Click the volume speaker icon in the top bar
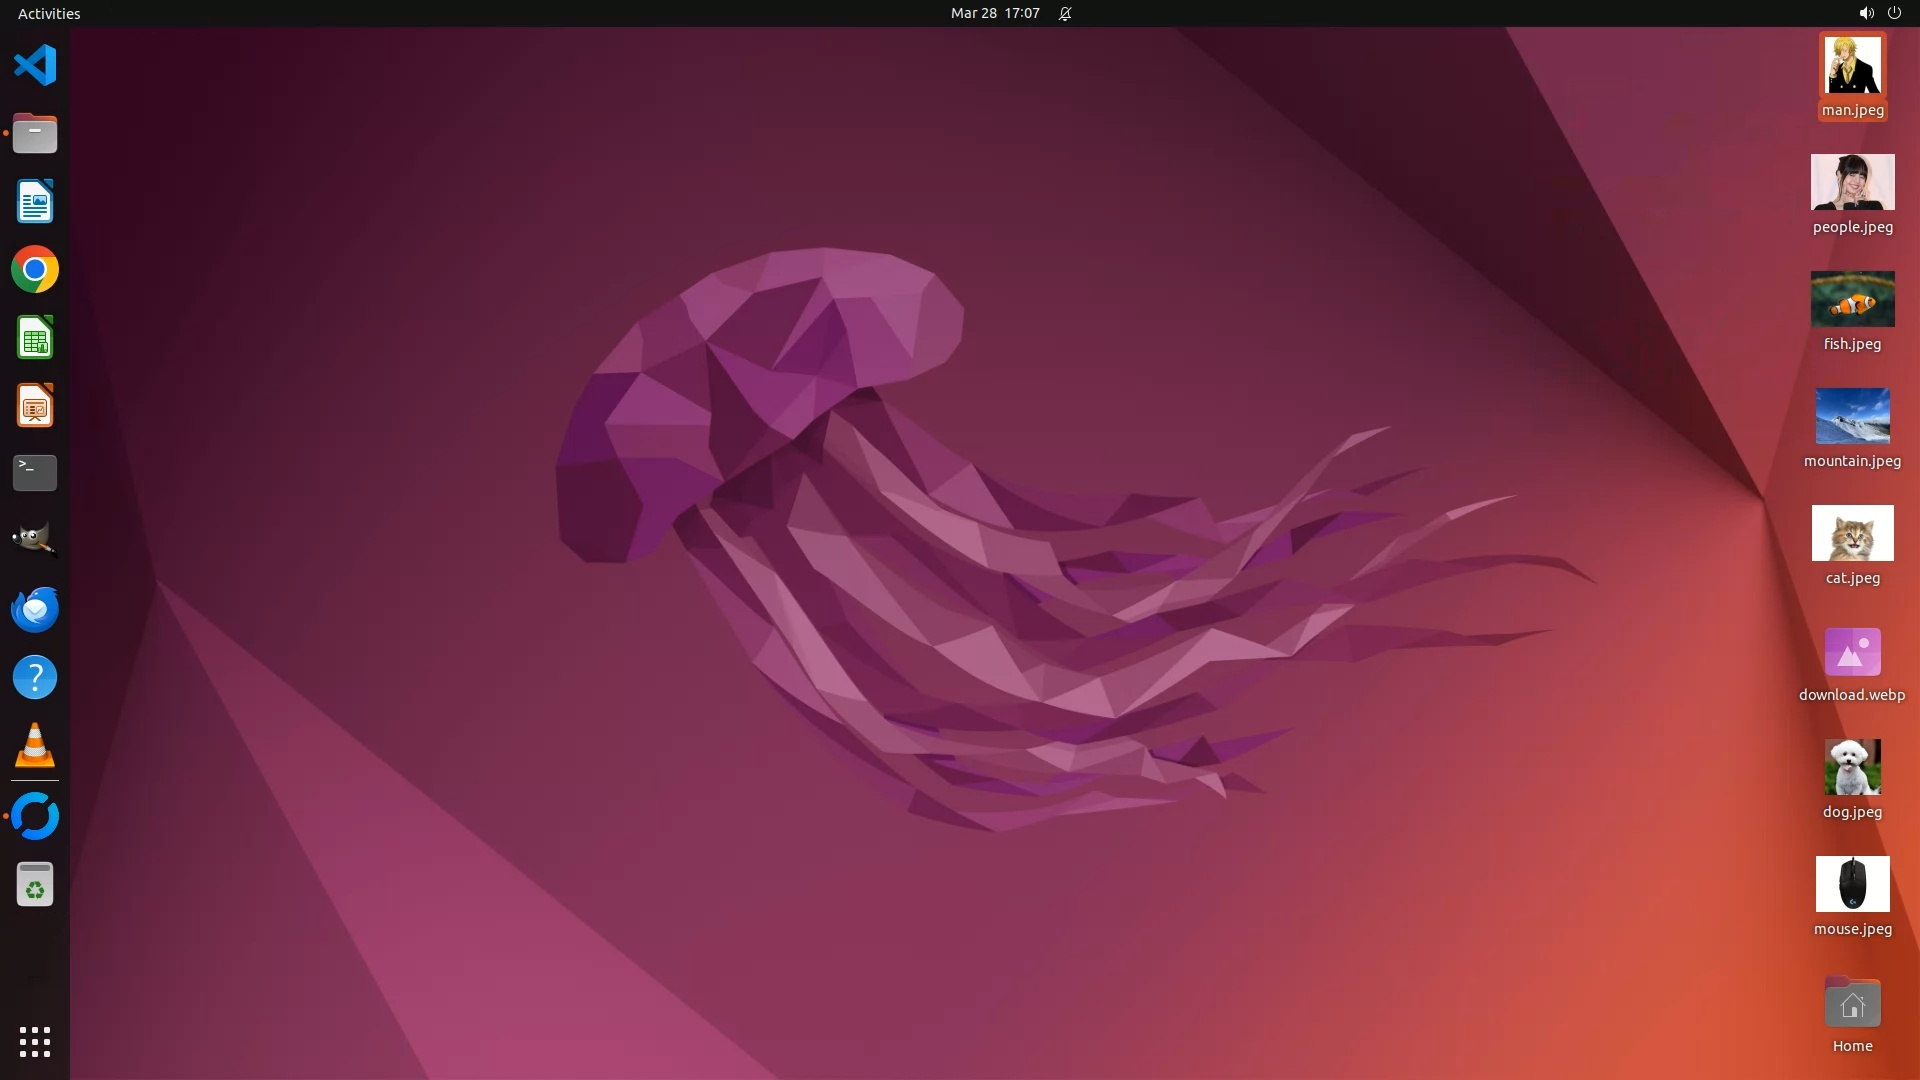The width and height of the screenshot is (1920, 1080). pos(1866,13)
